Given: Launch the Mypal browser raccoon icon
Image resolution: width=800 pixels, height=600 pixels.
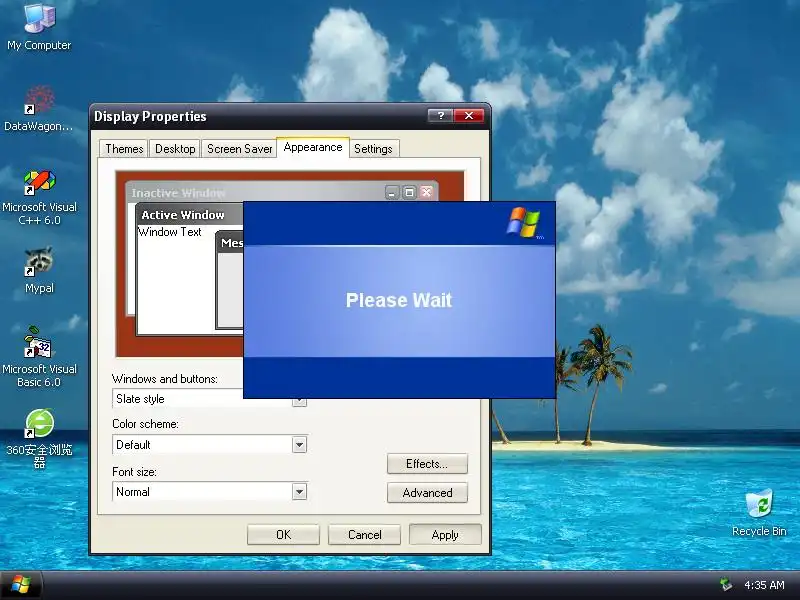Looking at the screenshot, I should pos(39,270).
